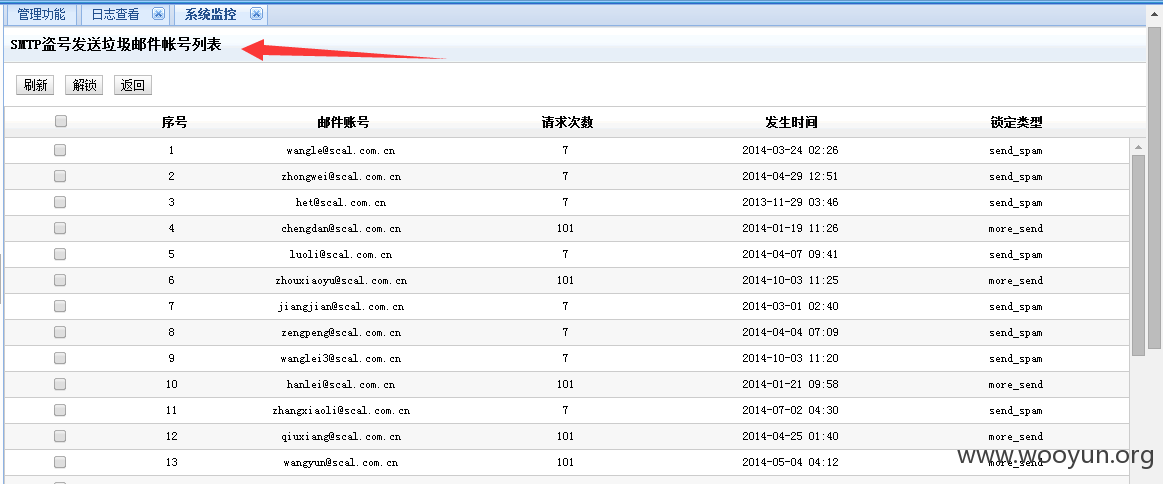Click the 返回 button

(x=133, y=85)
